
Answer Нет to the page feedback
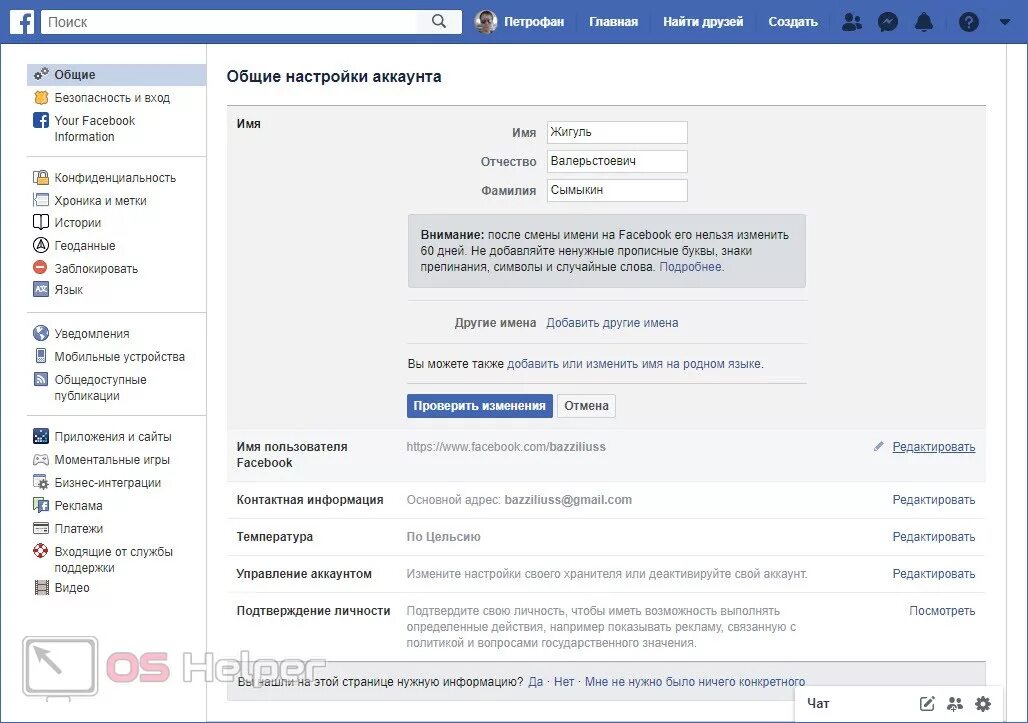tap(564, 682)
